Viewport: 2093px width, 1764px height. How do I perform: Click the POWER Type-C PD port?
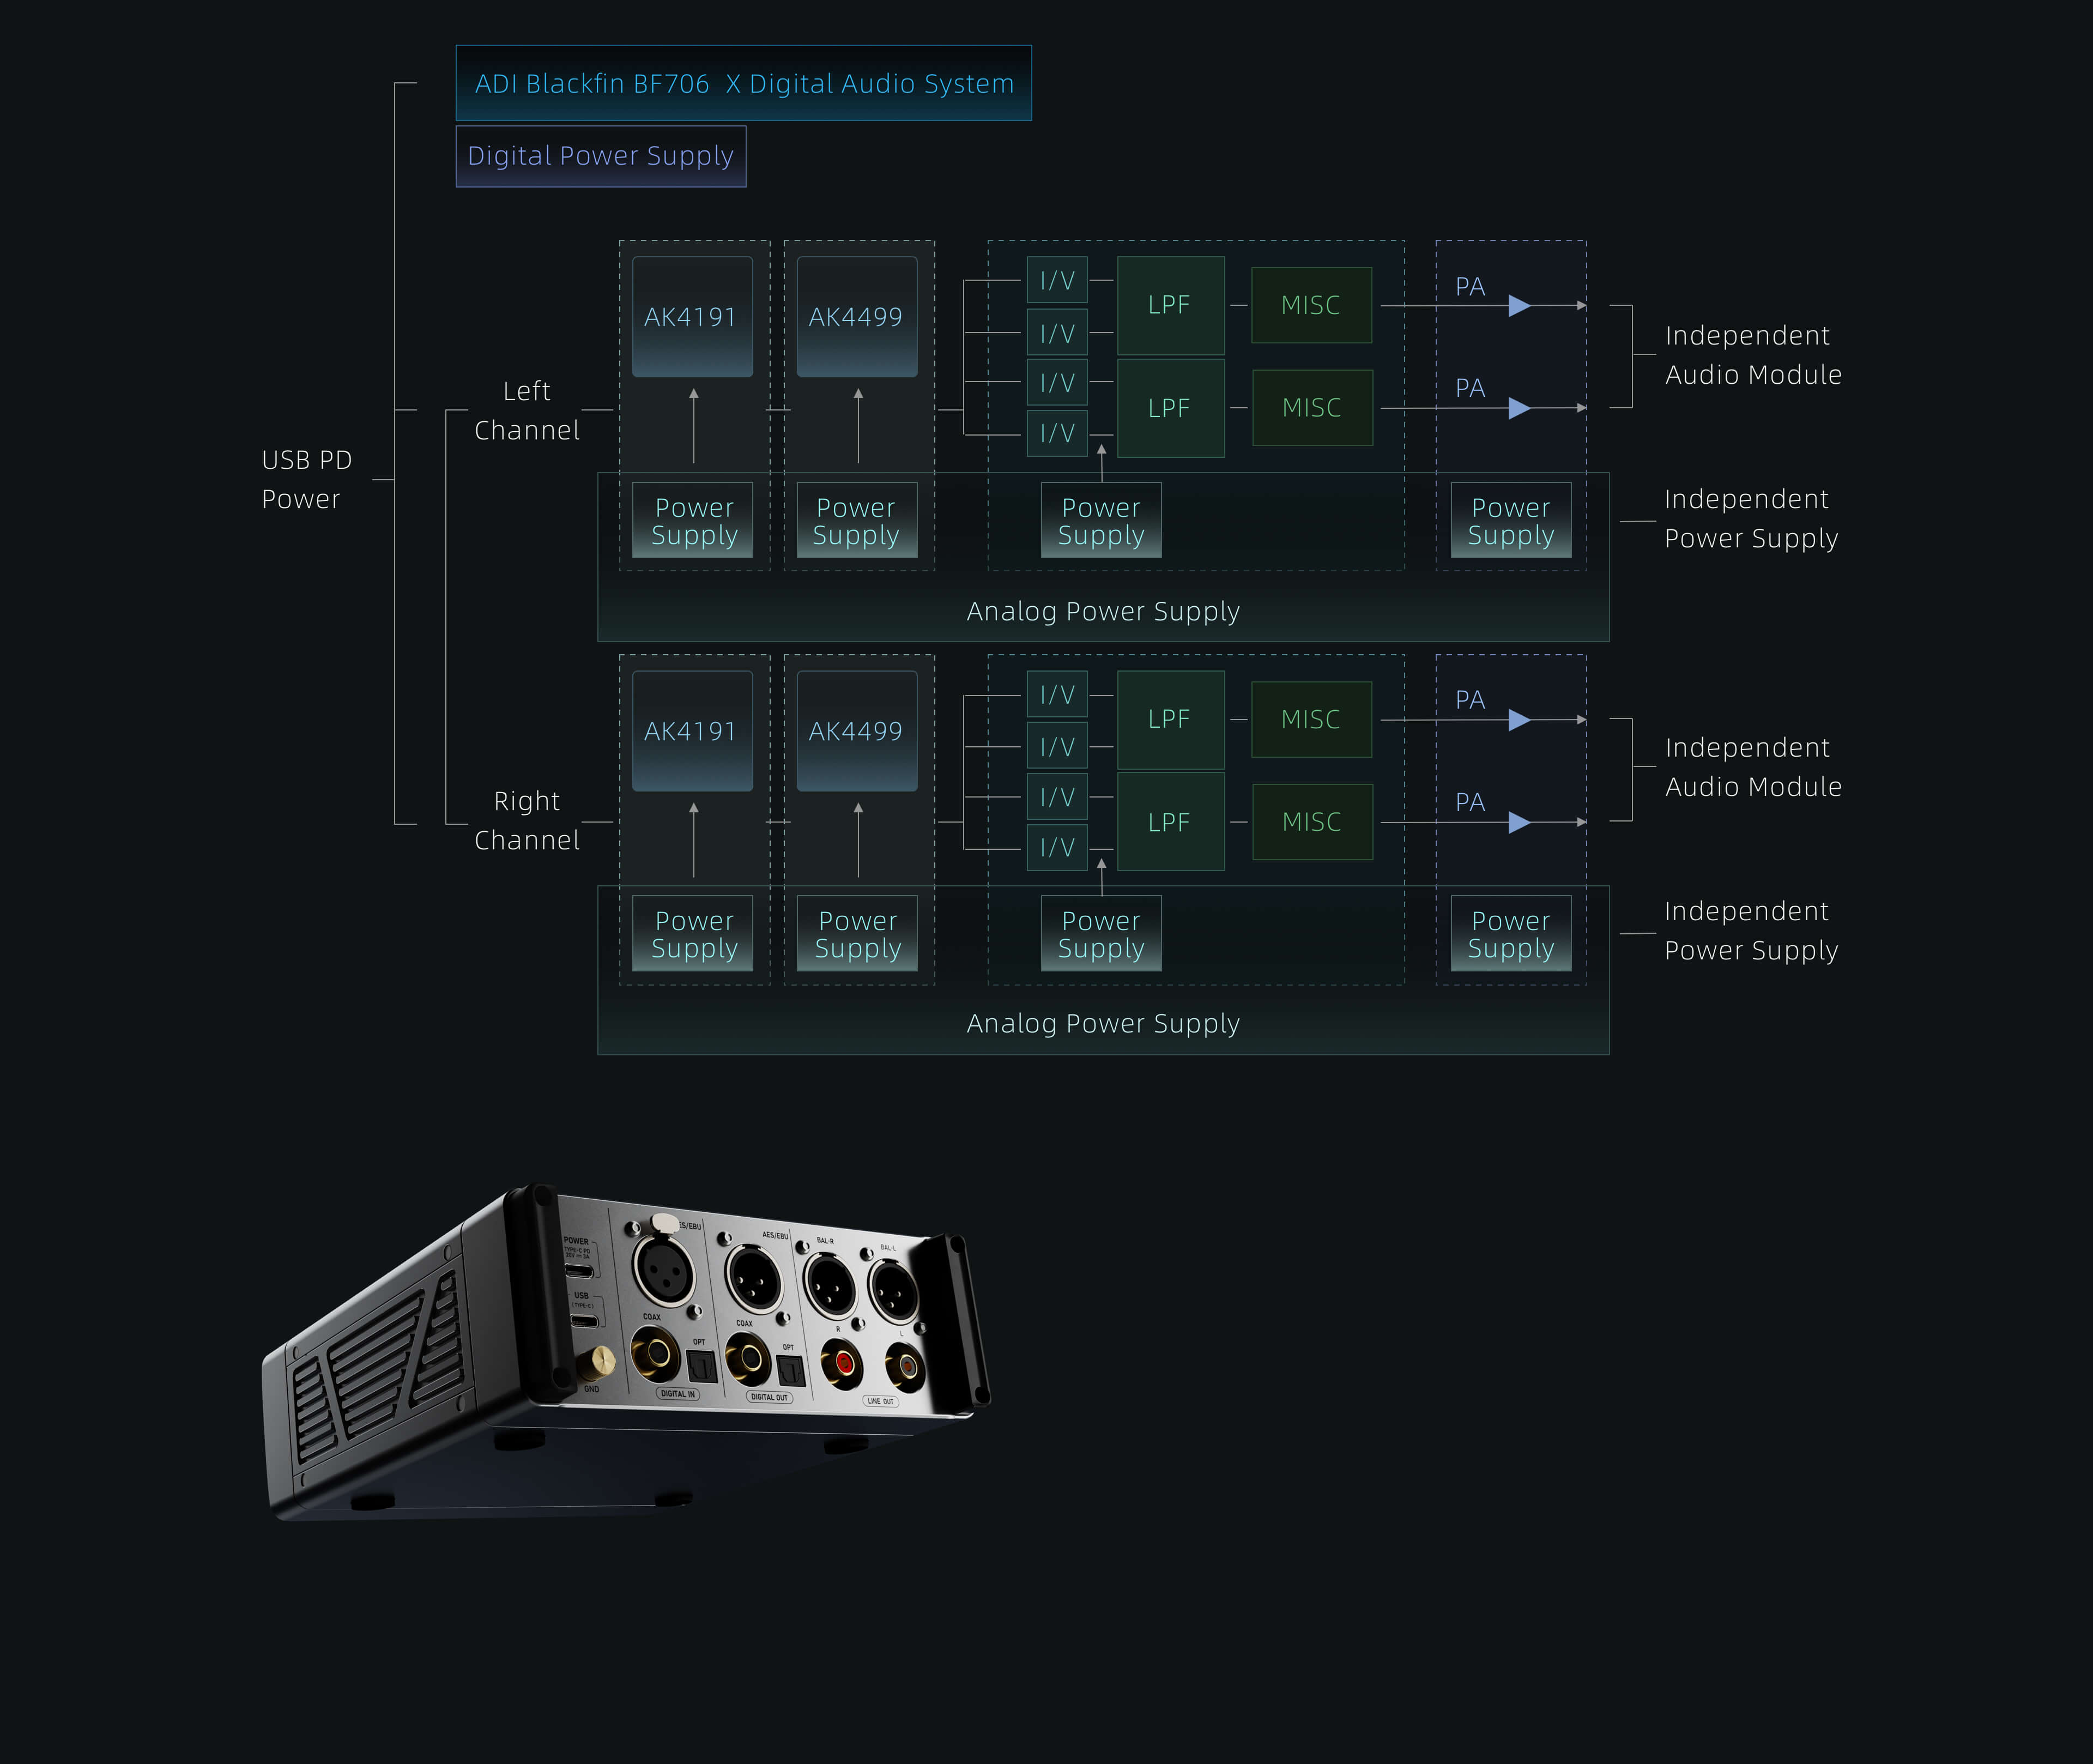tap(579, 1271)
